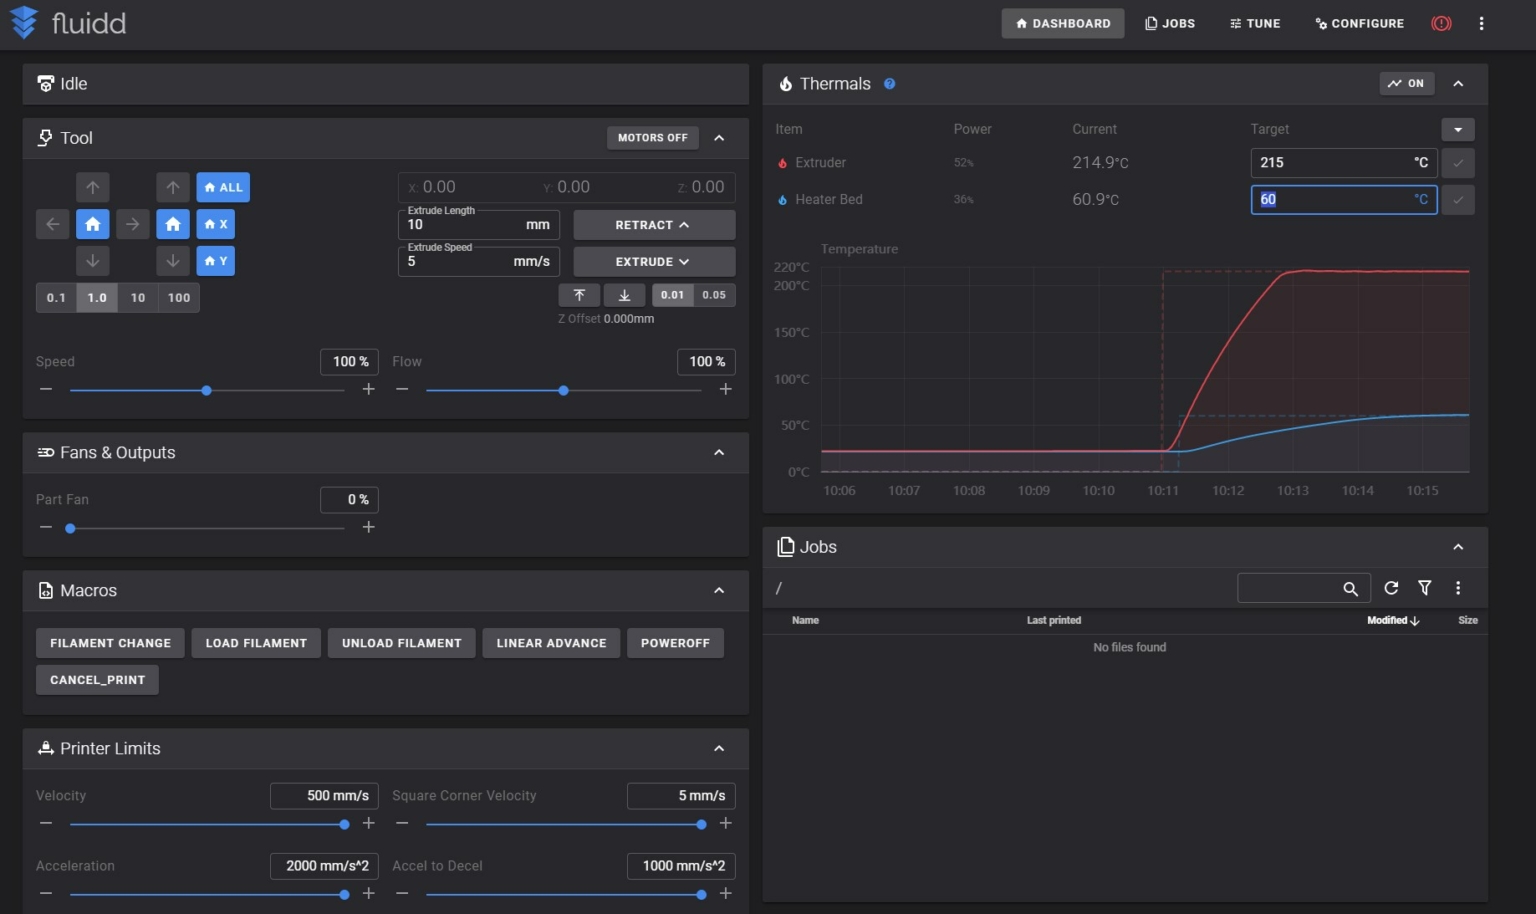Open the Tune tab
Screen dimensions: 1536x914
[x=1255, y=23]
